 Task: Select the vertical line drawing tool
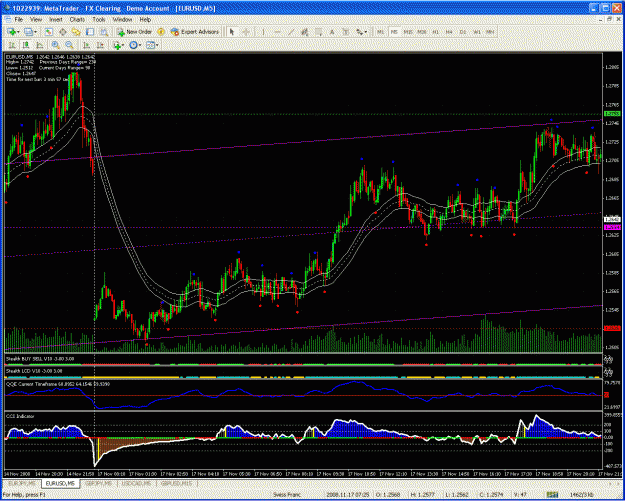263,32
